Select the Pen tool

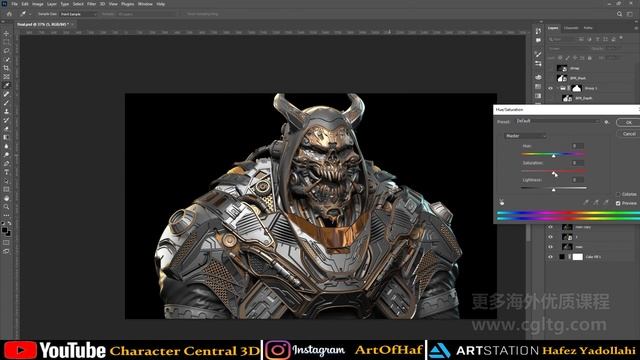click(x=6, y=164)
